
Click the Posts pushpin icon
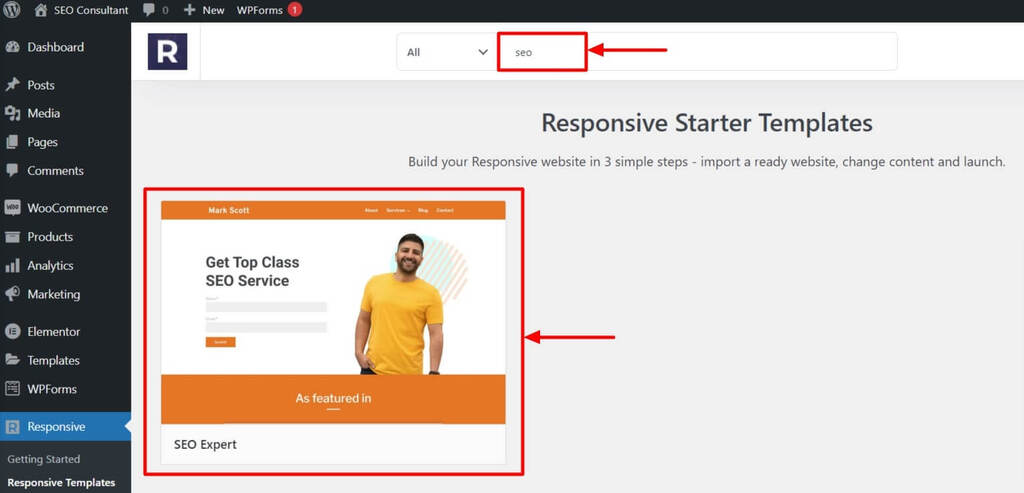12,85
